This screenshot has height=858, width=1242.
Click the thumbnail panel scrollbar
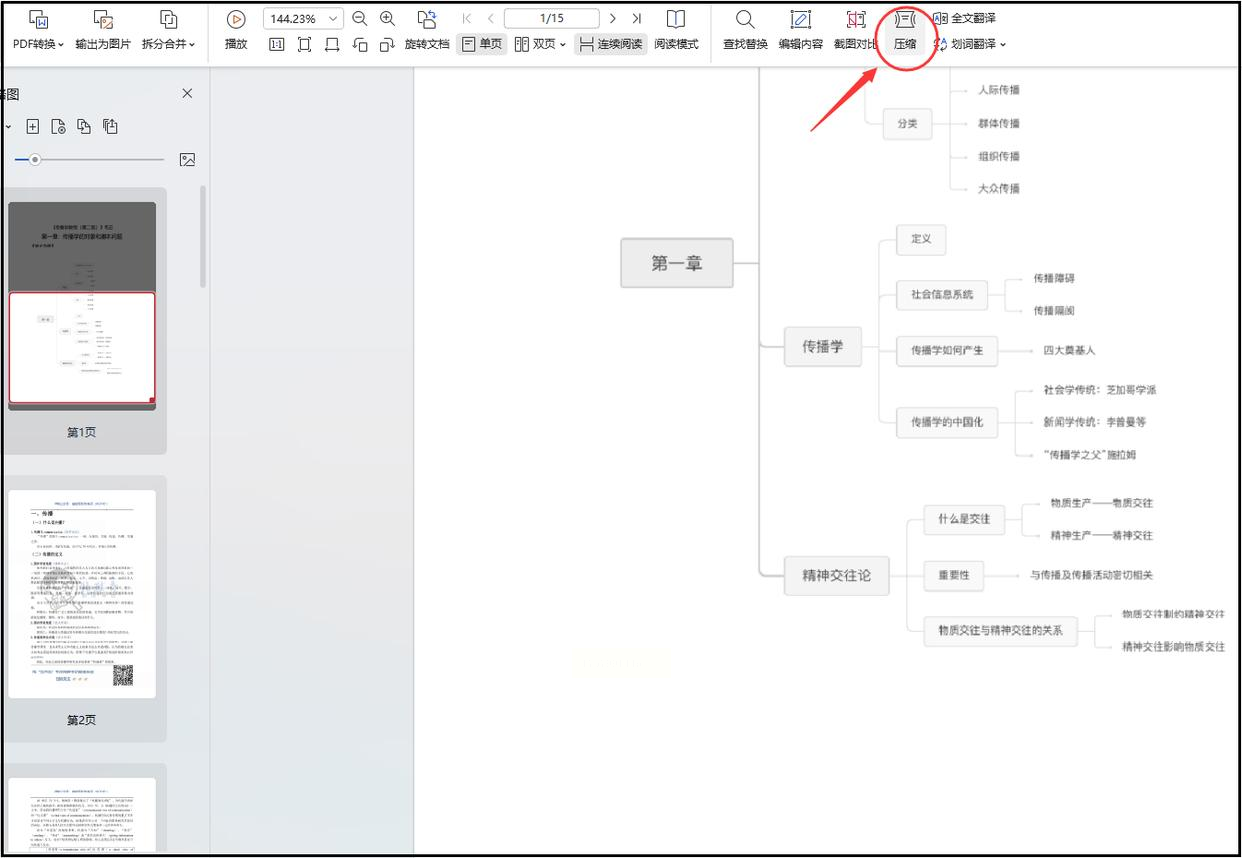(x=204, y=237)
